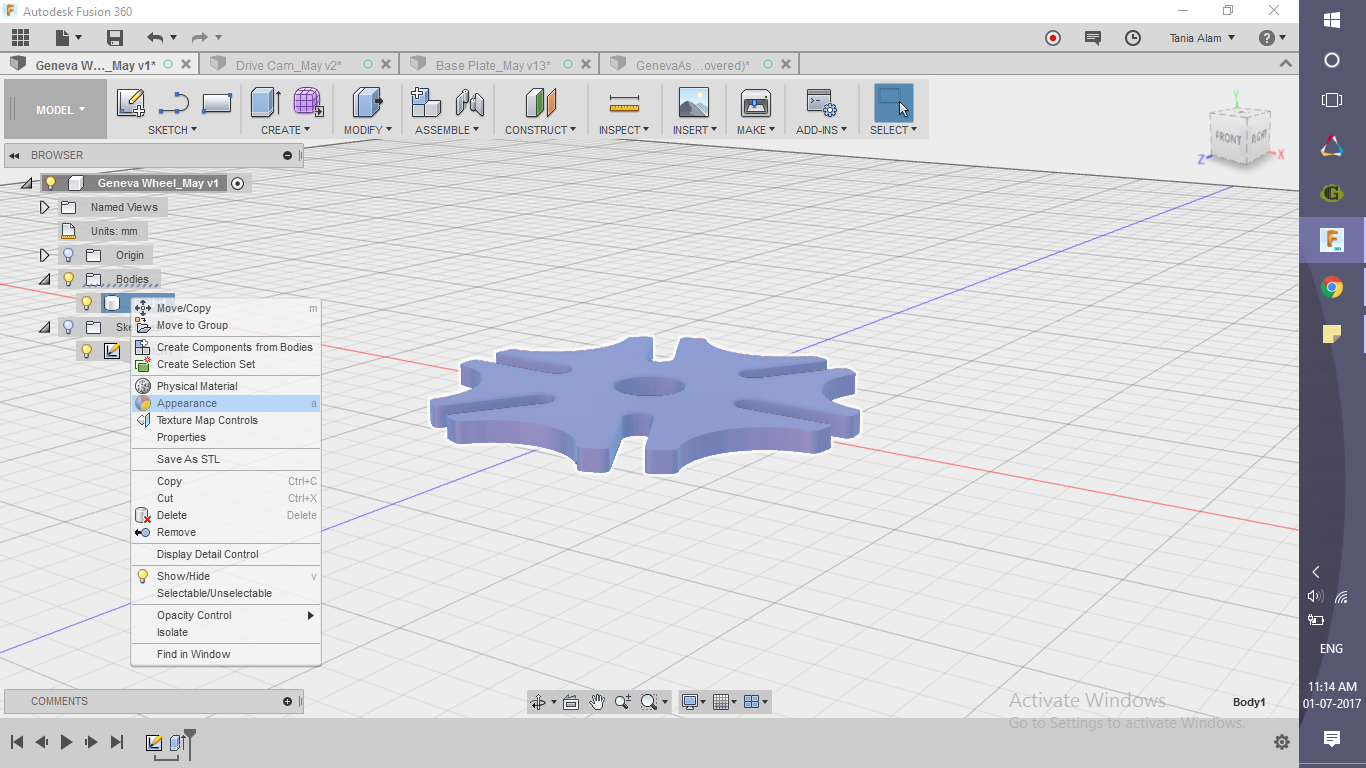Select the New Component assemble tool
Image resolution: width=1366 pixels, height=768 pixels.
[x=427, y=103]
